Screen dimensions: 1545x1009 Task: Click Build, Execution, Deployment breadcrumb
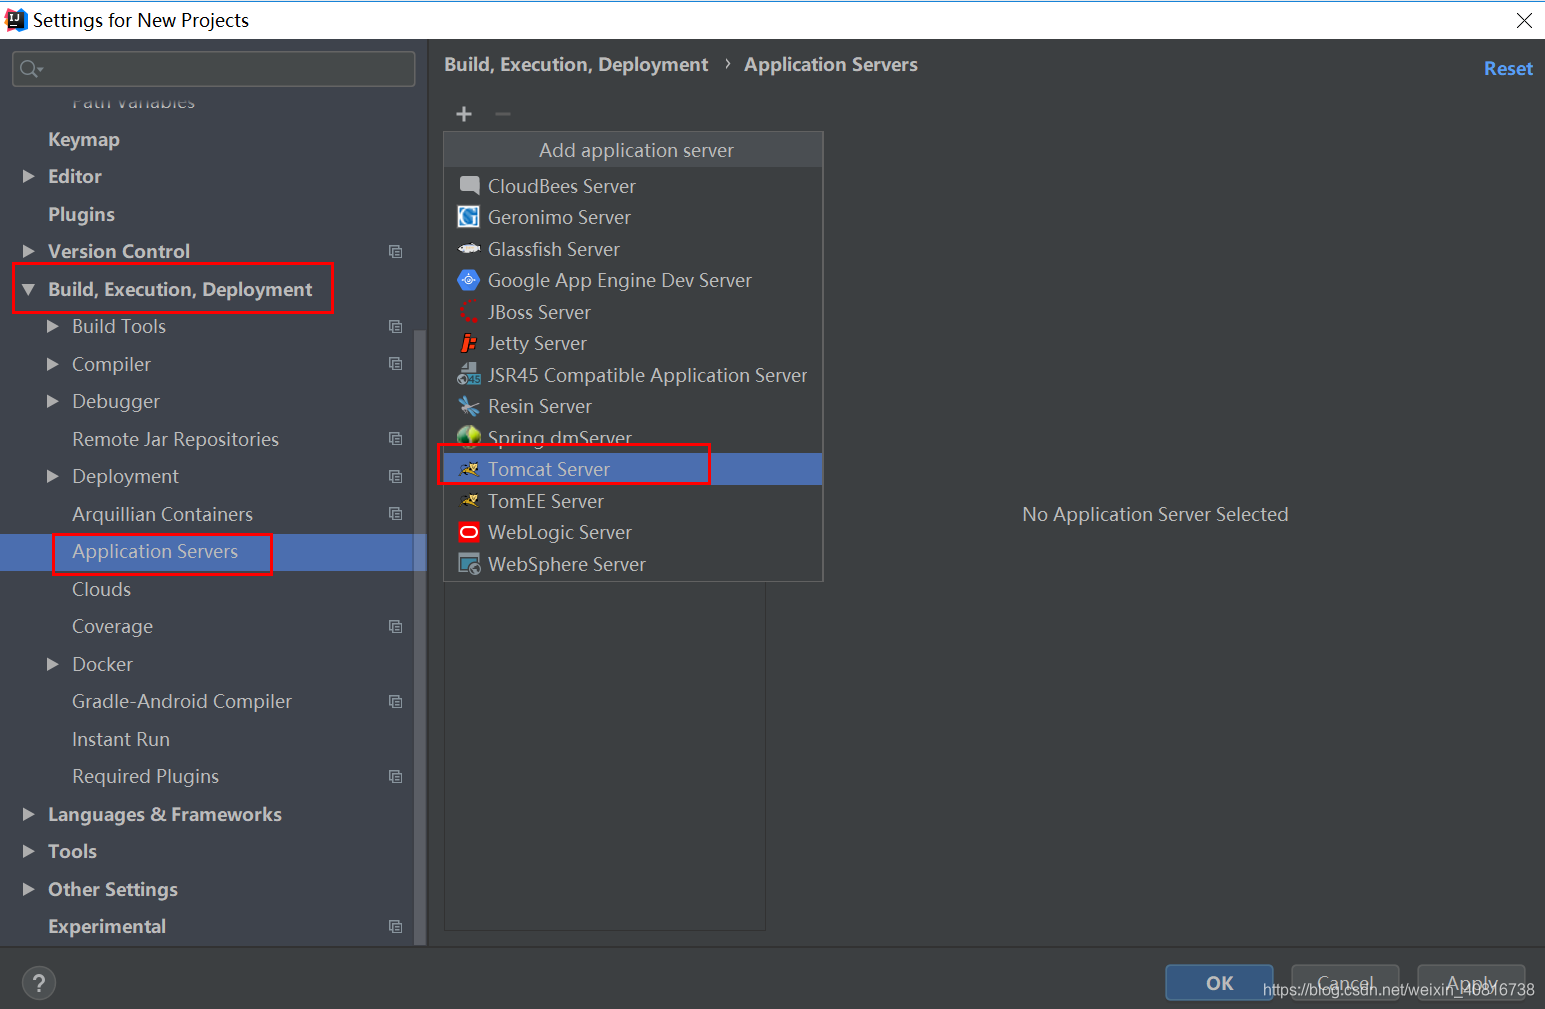tap(576, 65)
